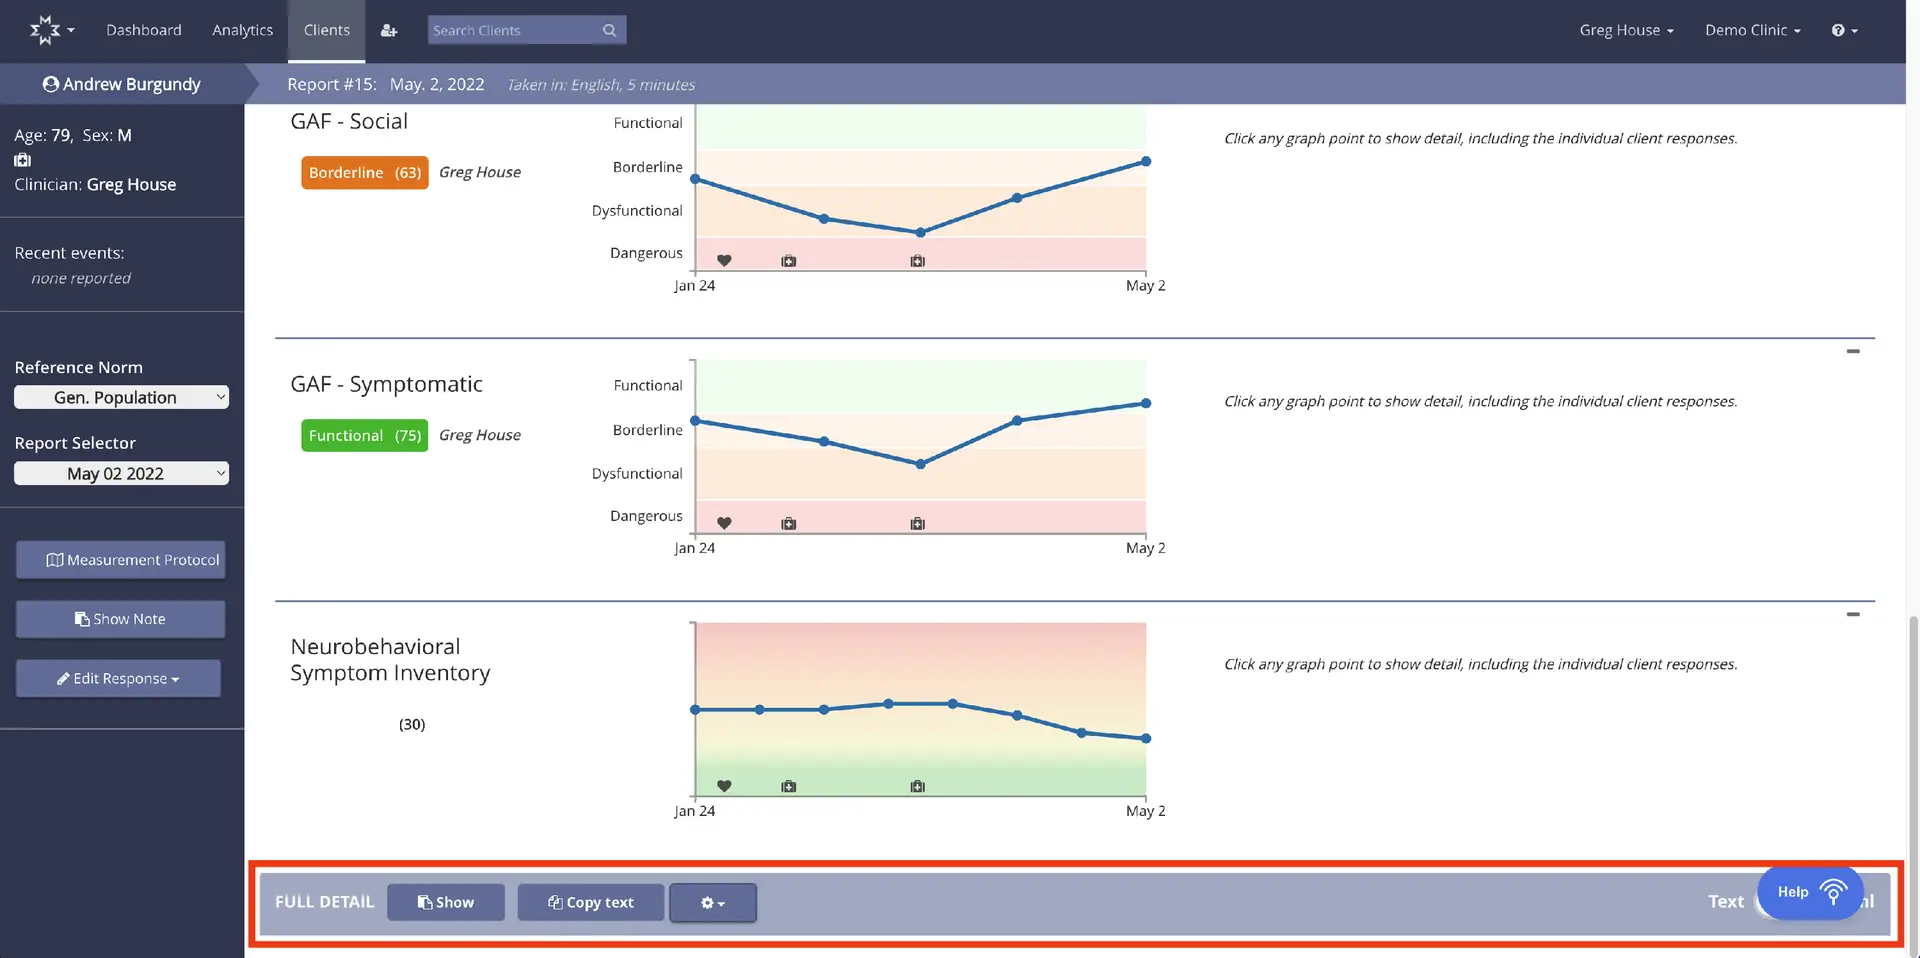Click the camera icon under Clinician info
The height and width of the screenshot is (958, 1920).
pos(22,160)
